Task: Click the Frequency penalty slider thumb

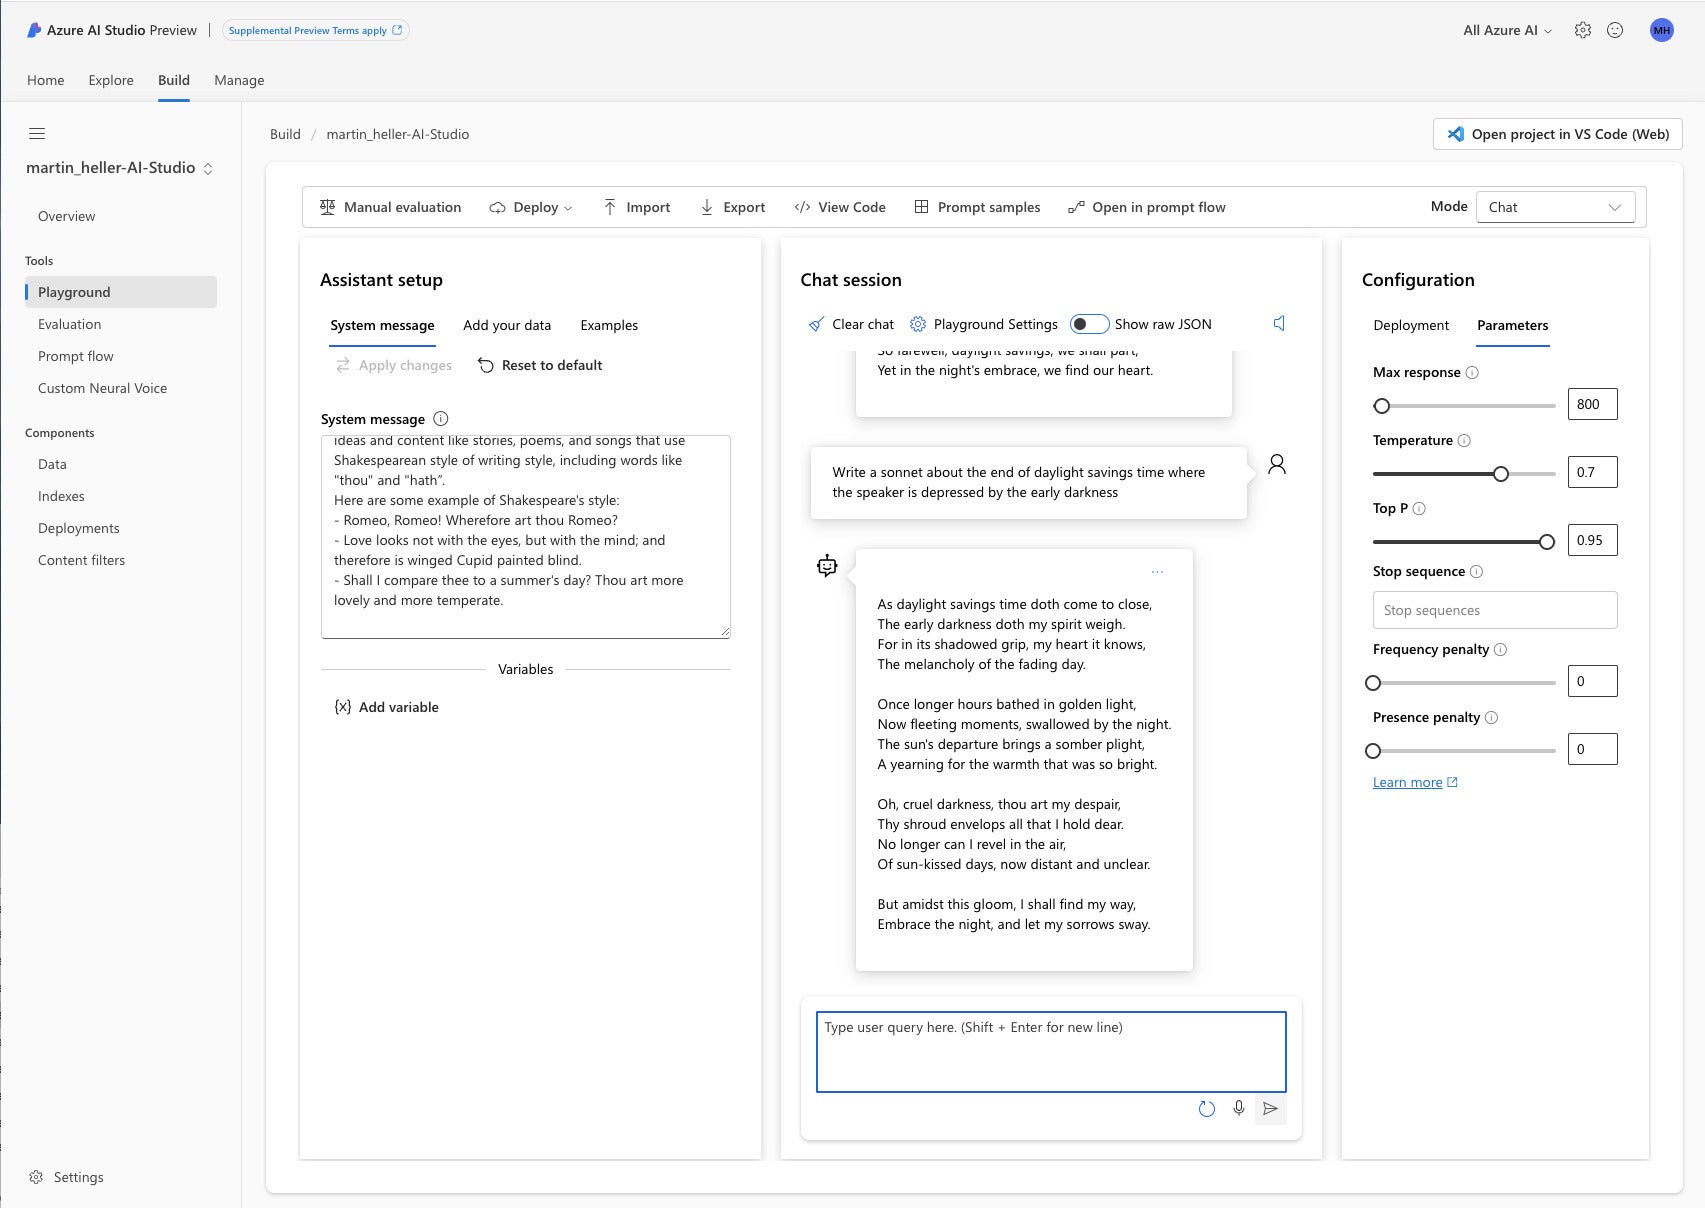Action: click(1373, 683)
